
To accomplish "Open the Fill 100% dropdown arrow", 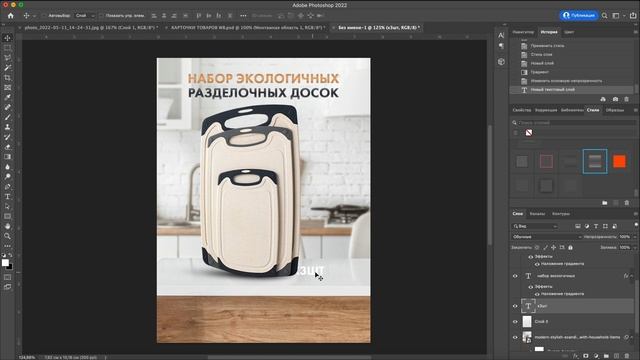I will tap(635, 247).
